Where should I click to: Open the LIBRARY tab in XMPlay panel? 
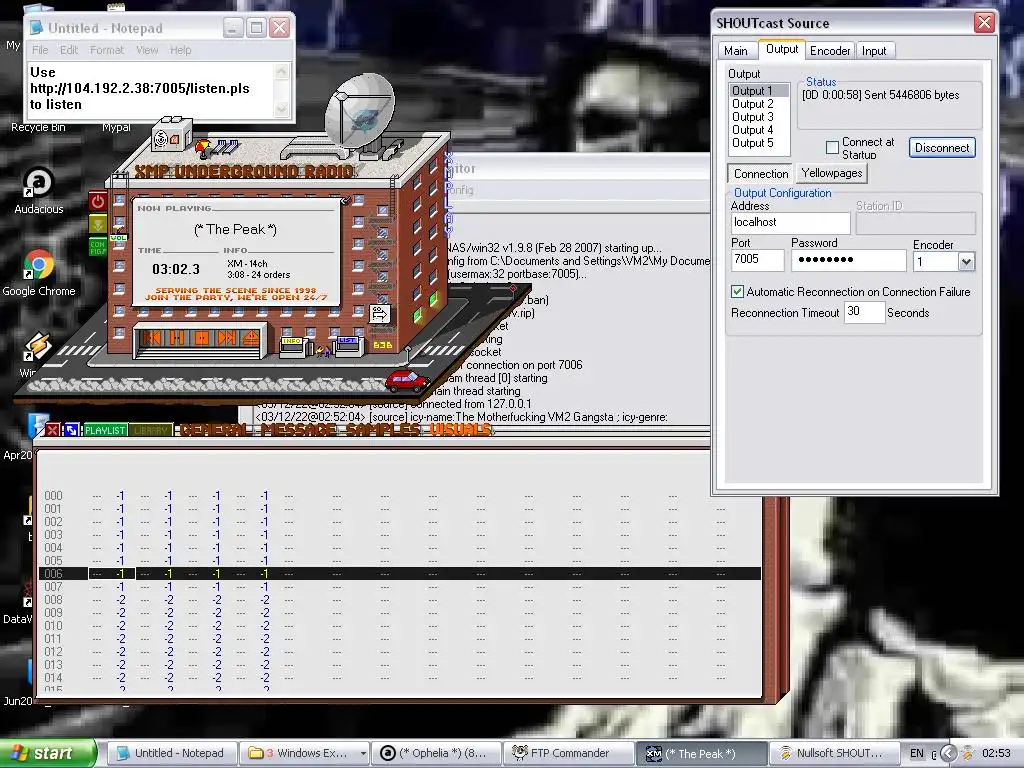click(x=151, y=430)
